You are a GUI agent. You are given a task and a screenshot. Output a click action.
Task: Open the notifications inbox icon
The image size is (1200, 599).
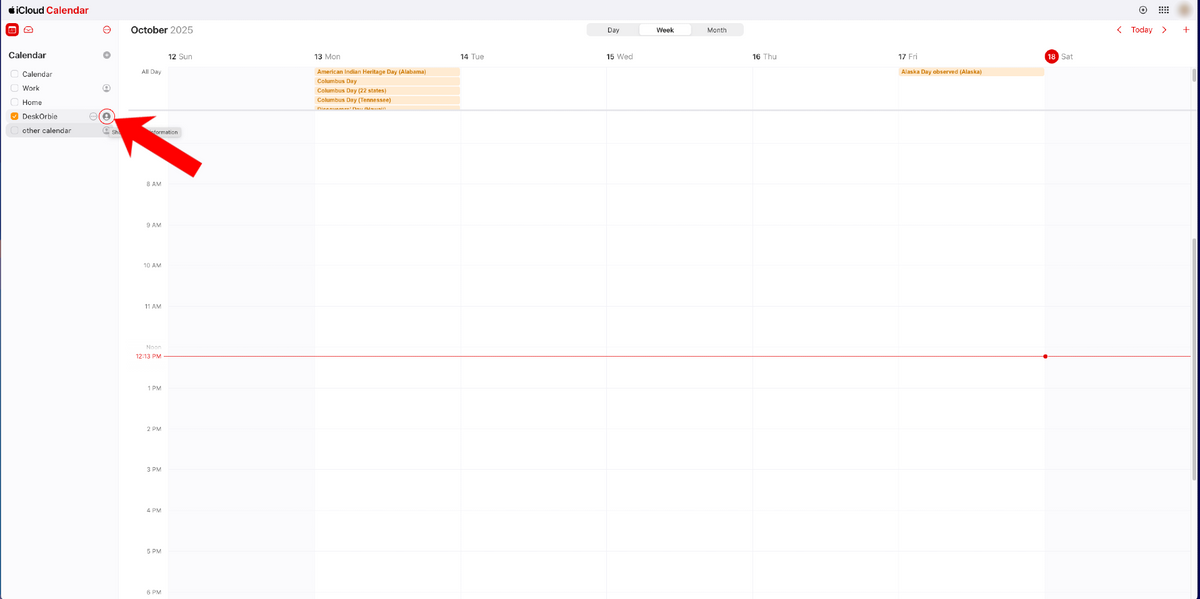[29, 30]
